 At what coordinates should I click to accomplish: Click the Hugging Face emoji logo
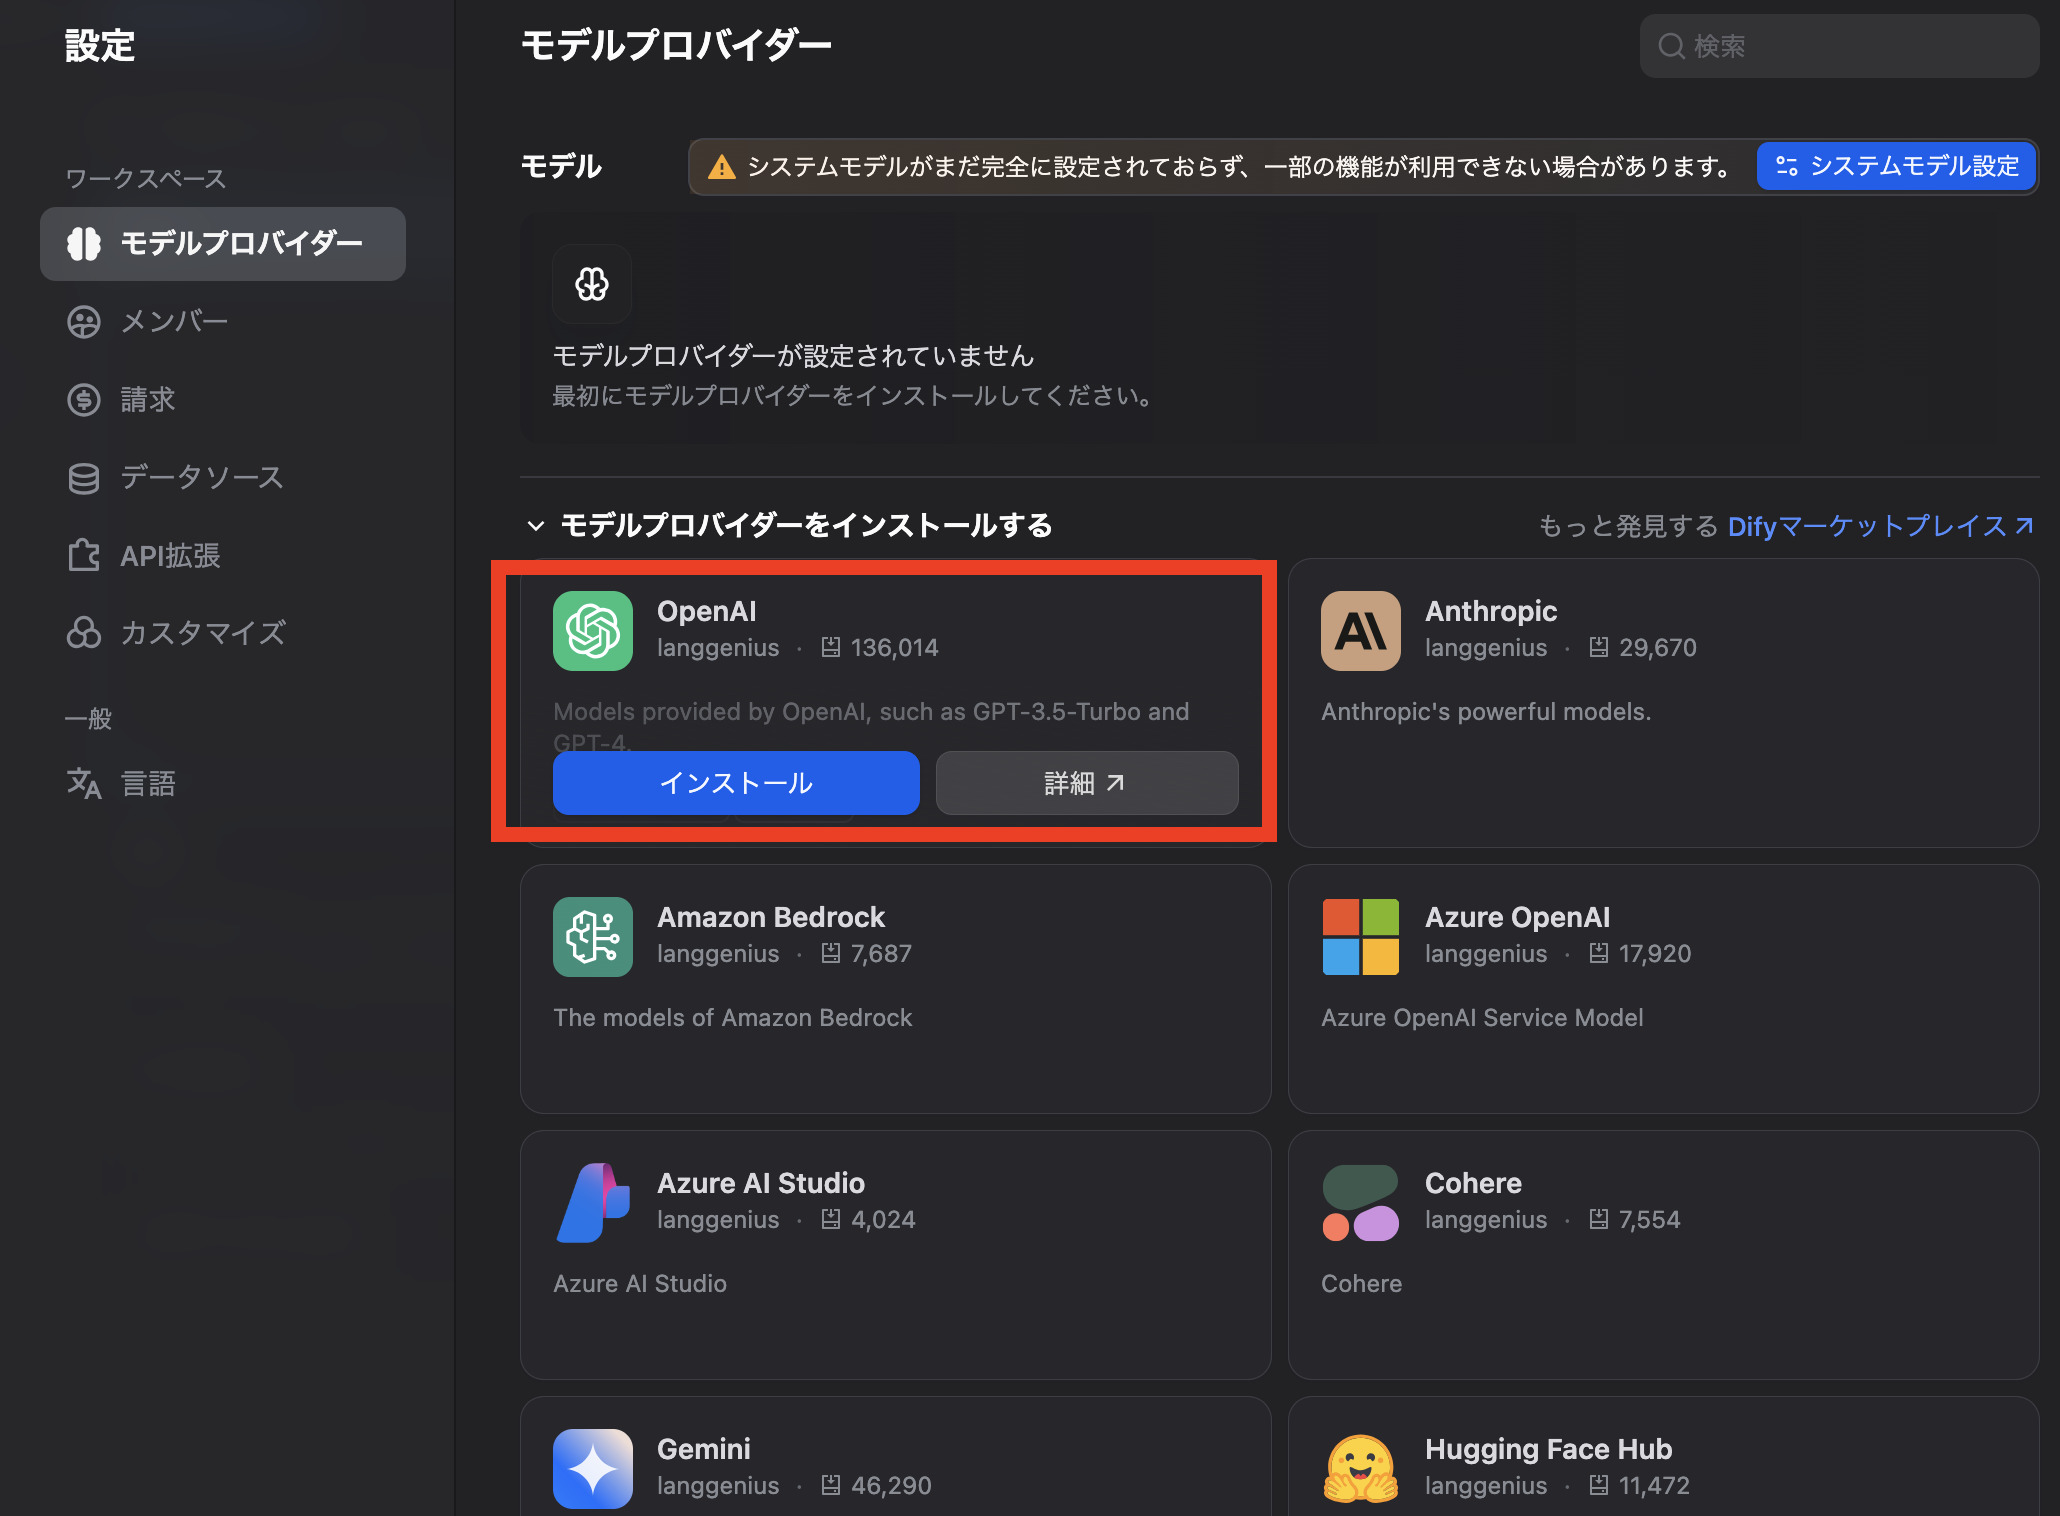[x=1361, y=1469]
